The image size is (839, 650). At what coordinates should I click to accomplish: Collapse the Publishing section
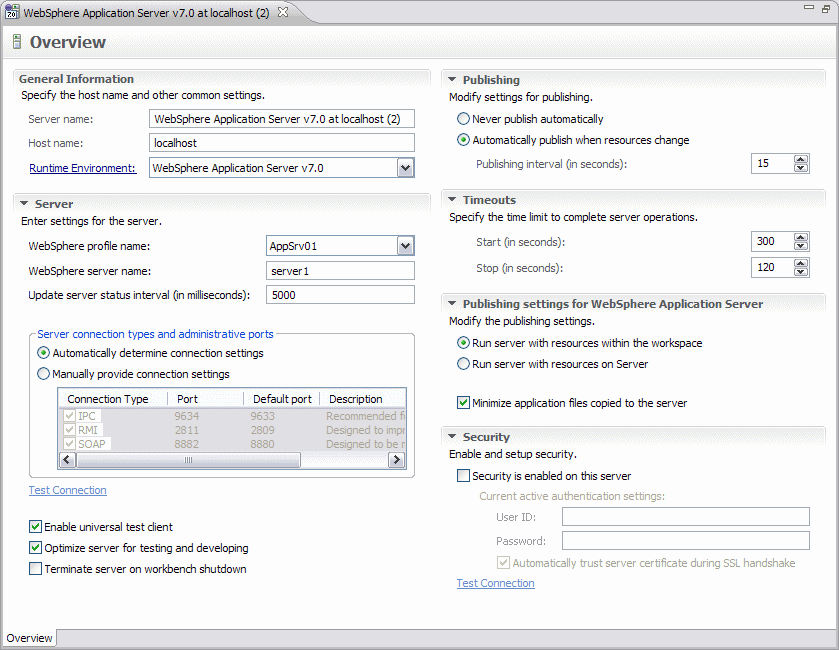pyautogui.click(x=452, y=80)
